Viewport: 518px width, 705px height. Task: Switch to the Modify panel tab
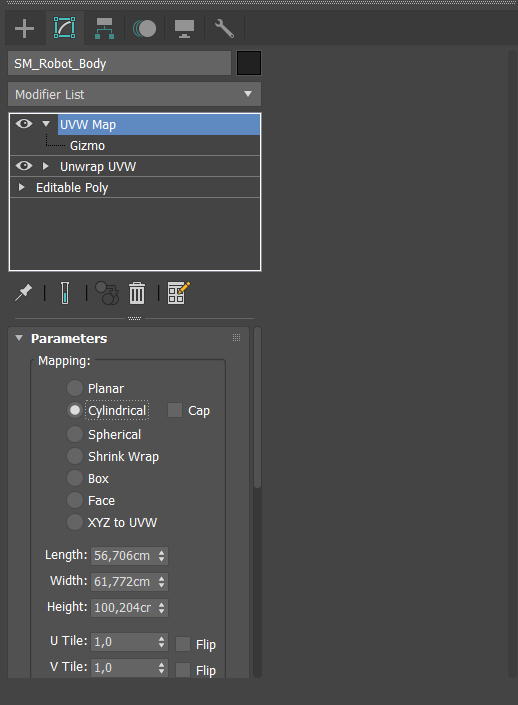(x=65, y=28)
